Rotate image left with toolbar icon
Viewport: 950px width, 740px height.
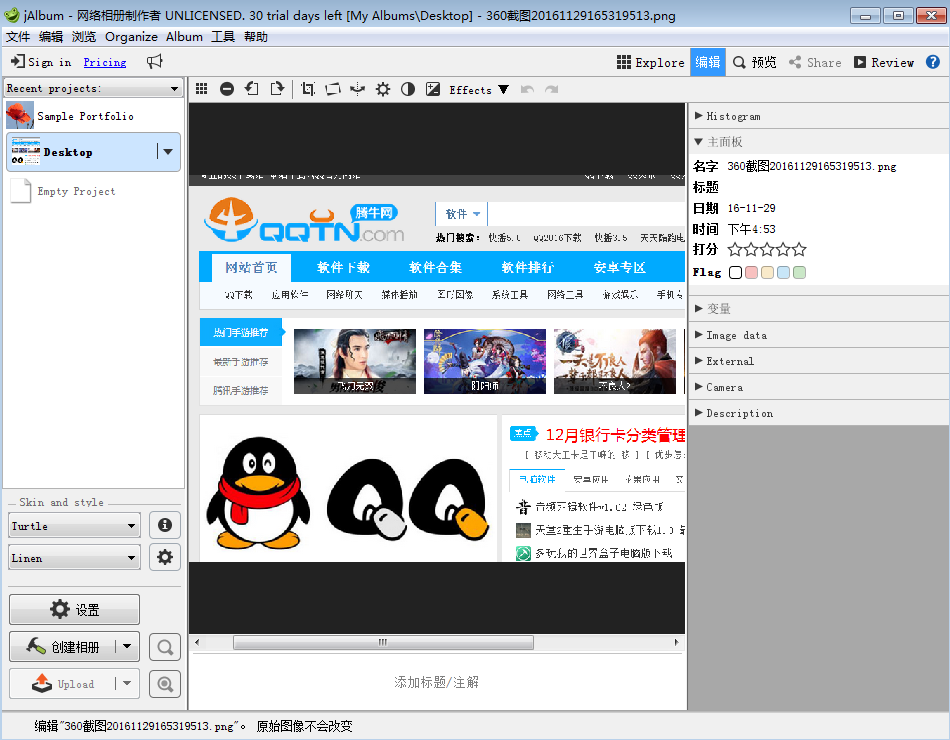(x=252, y=89)
